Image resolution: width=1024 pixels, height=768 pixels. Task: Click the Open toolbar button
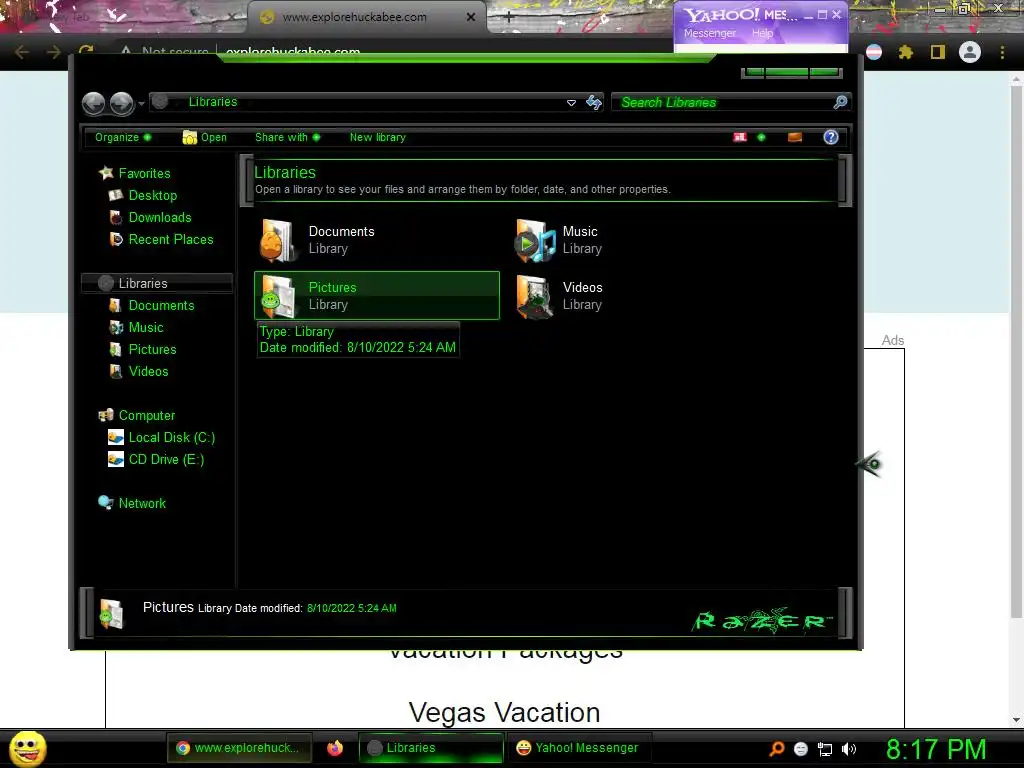pos(204,137)
